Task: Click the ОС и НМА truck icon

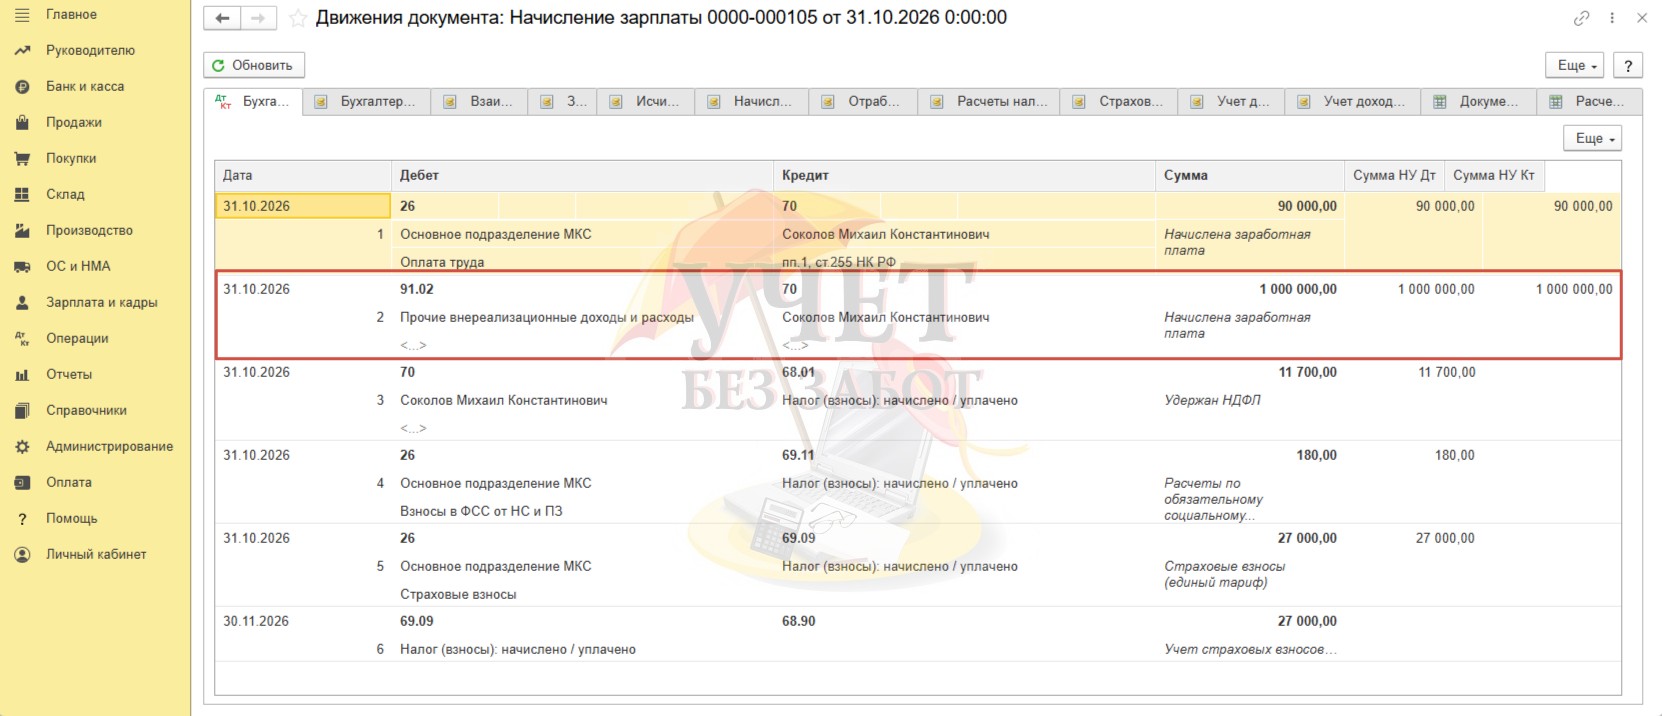Action: (22, 266)
